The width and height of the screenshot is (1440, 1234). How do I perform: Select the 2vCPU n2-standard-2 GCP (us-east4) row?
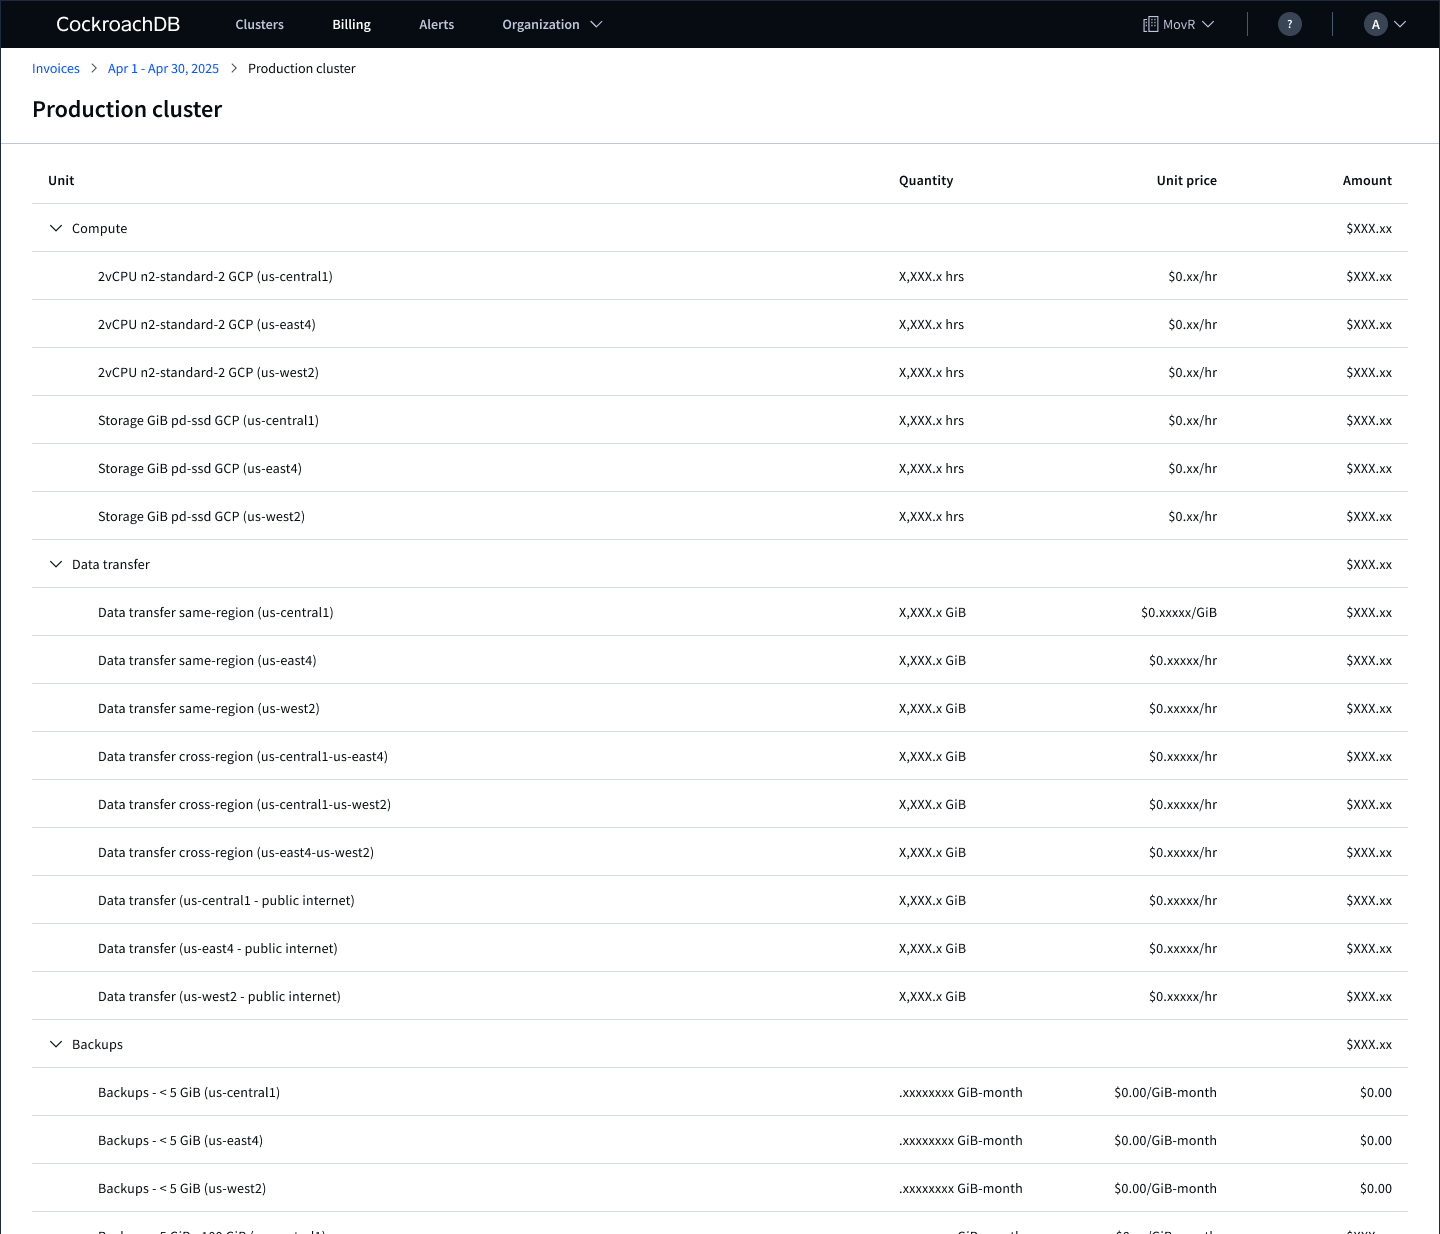(720, 324)
